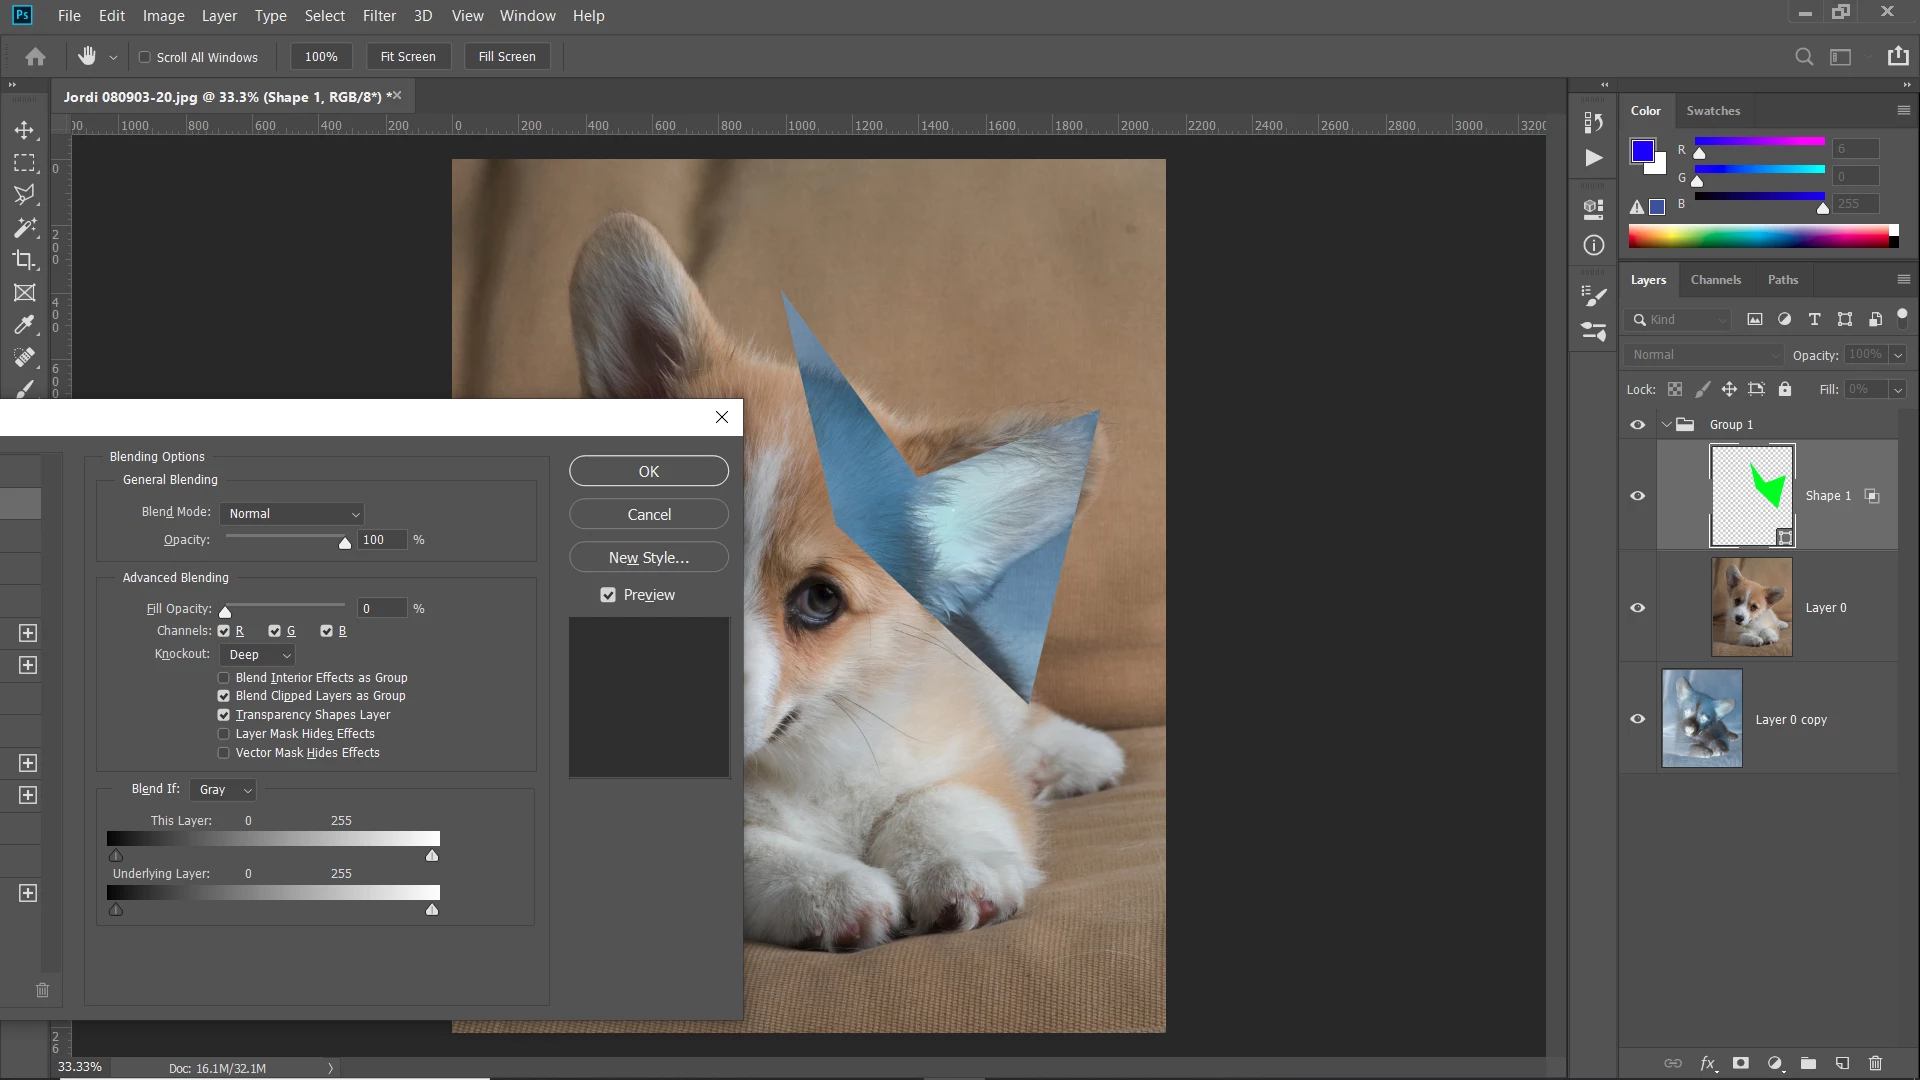This screenshot has height=1080, width=1920.
Task: Open the Knockout Deep dropdown
Action: click(258, 655)
